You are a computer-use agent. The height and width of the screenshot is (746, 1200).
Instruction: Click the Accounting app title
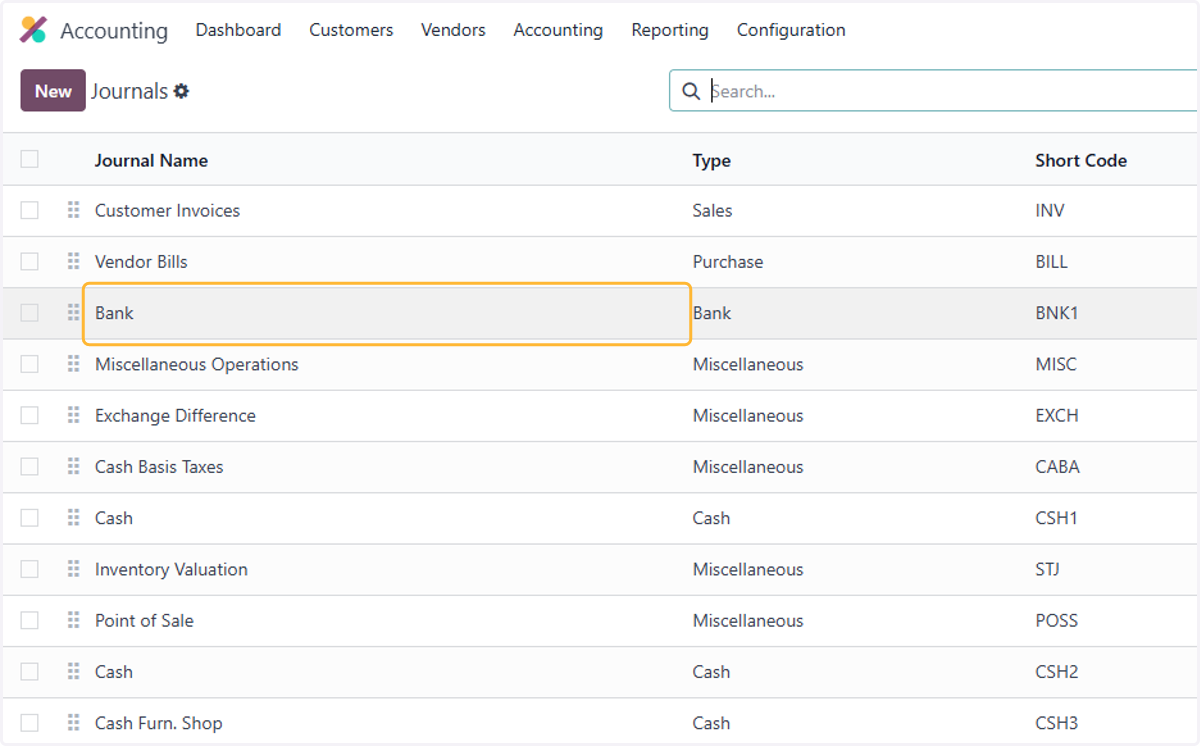[x=114, y=31]
